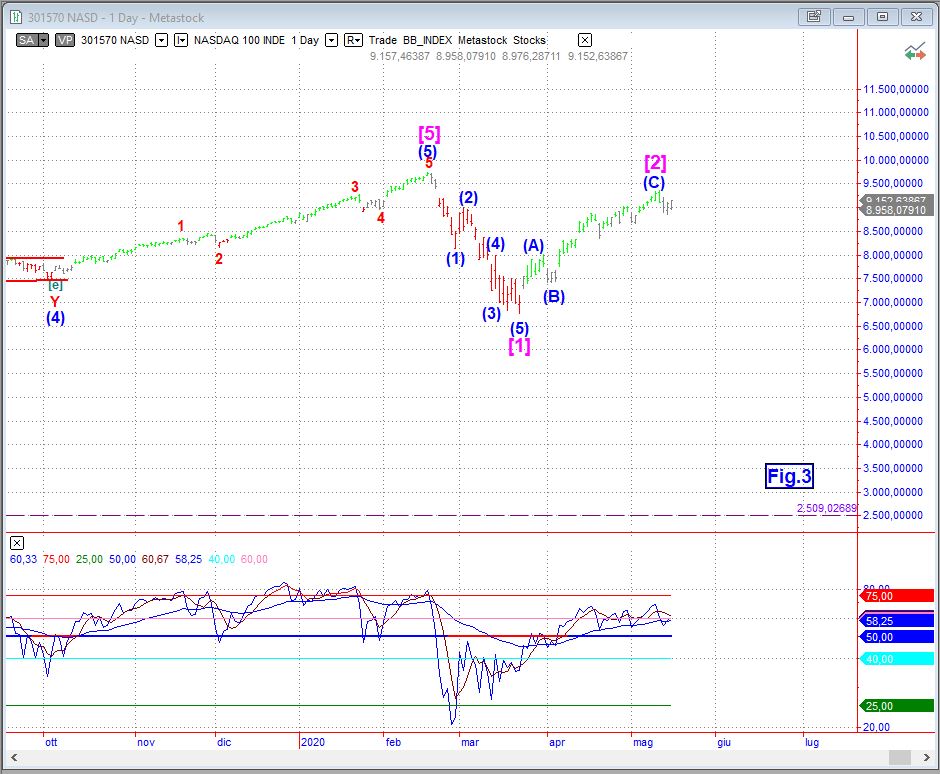Click the scrollbar left arrow

14,758
